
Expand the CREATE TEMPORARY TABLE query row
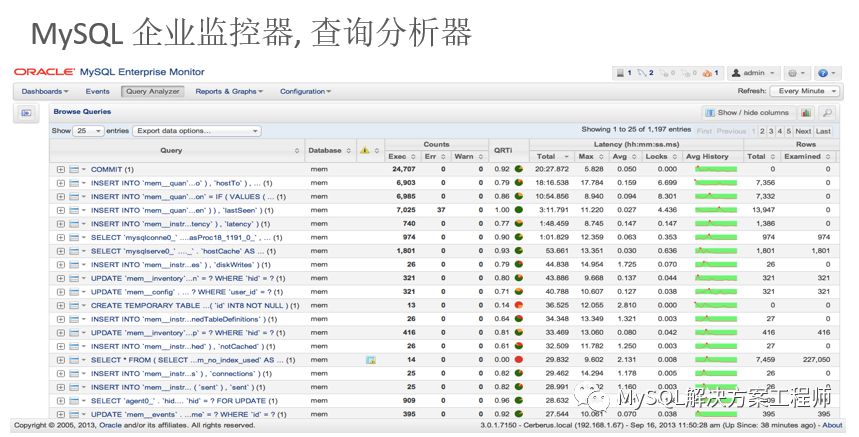[x=61, y=306]
